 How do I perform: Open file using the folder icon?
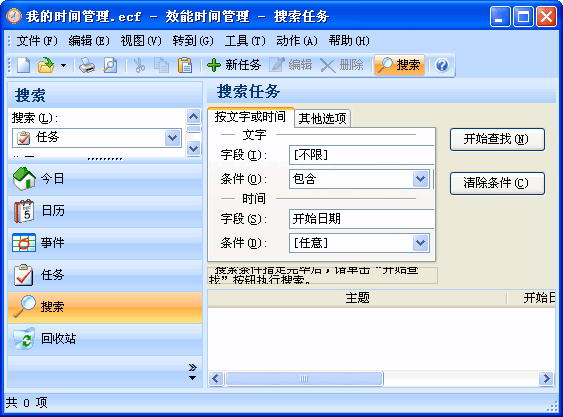tap(46, 65)
